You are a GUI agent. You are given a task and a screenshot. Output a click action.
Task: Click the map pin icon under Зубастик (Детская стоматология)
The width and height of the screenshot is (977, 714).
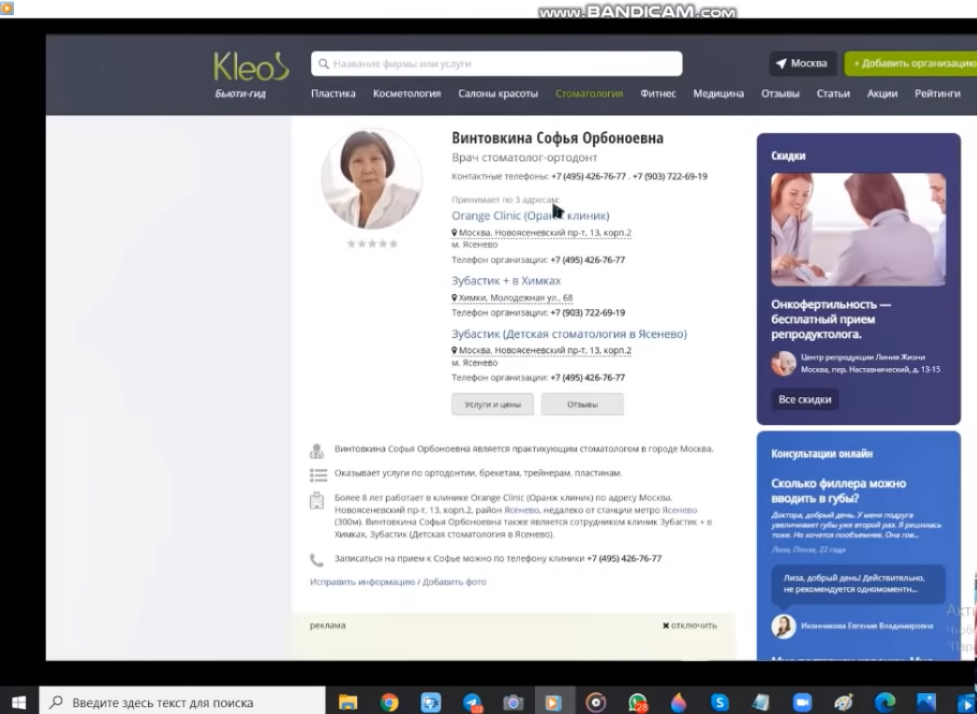coord(454,350)
